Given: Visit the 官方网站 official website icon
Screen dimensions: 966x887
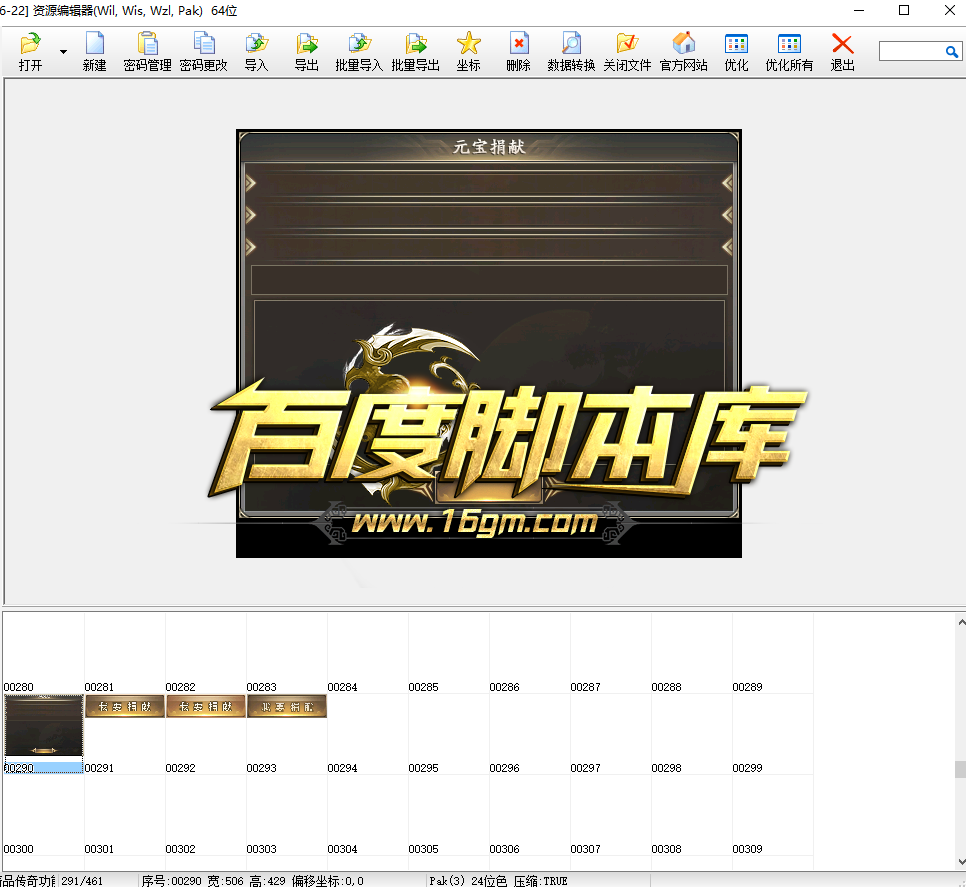Looking at the screenshot, I should point(683,52).
